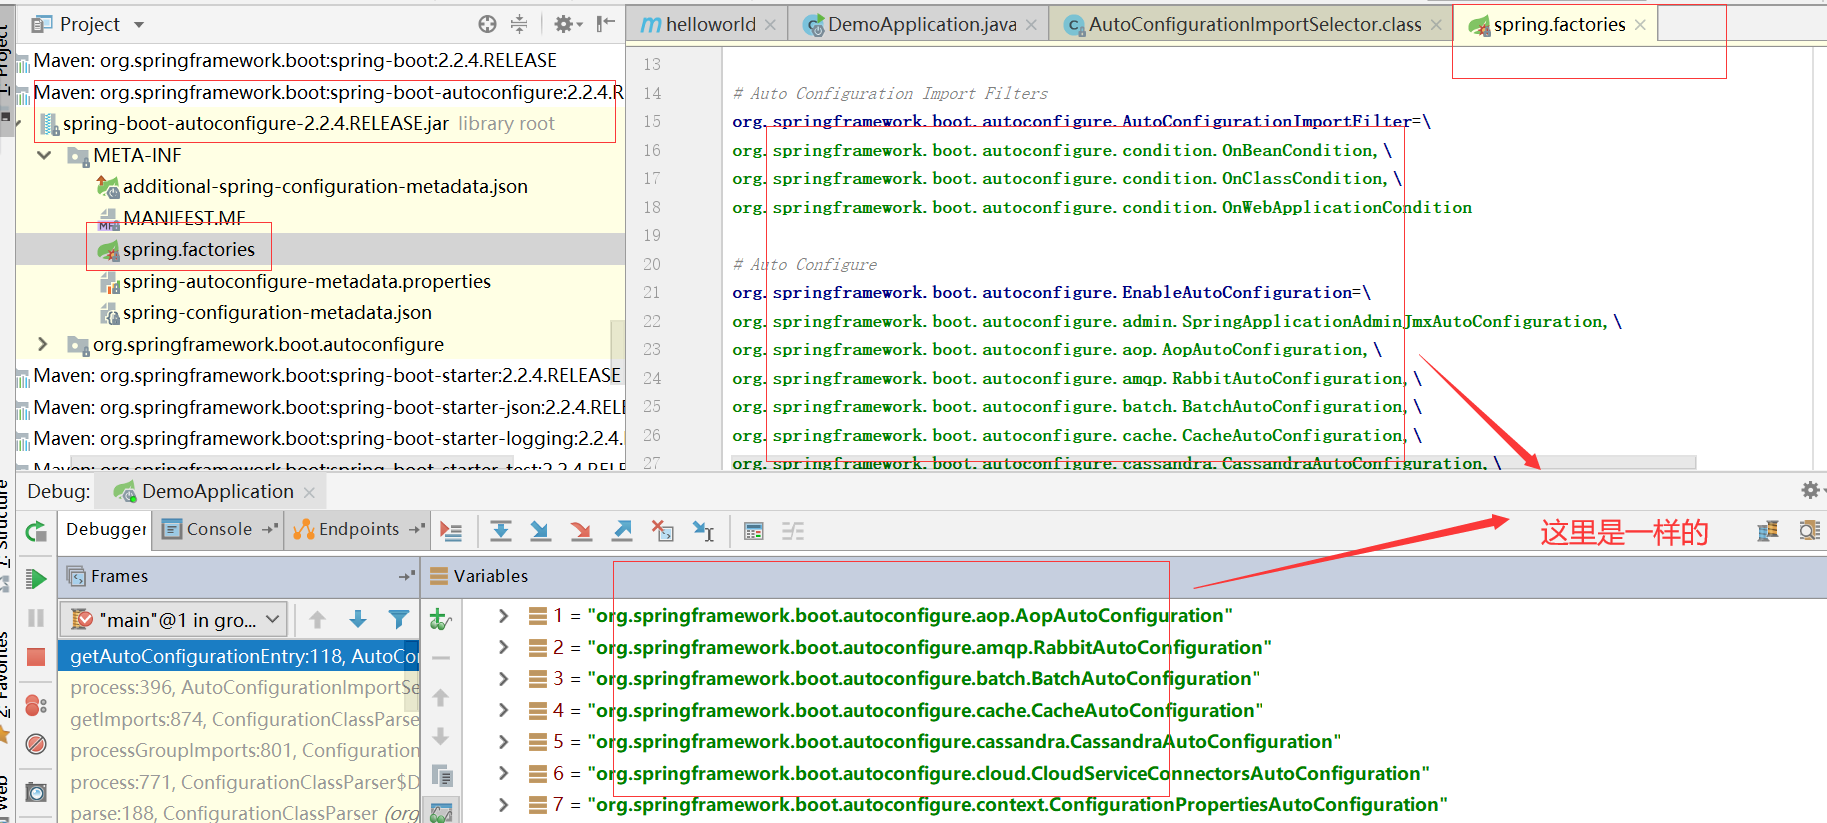Click copy watch icon in Variables
Viewport: 1827px width, 823px height.
tap(441, 776)
